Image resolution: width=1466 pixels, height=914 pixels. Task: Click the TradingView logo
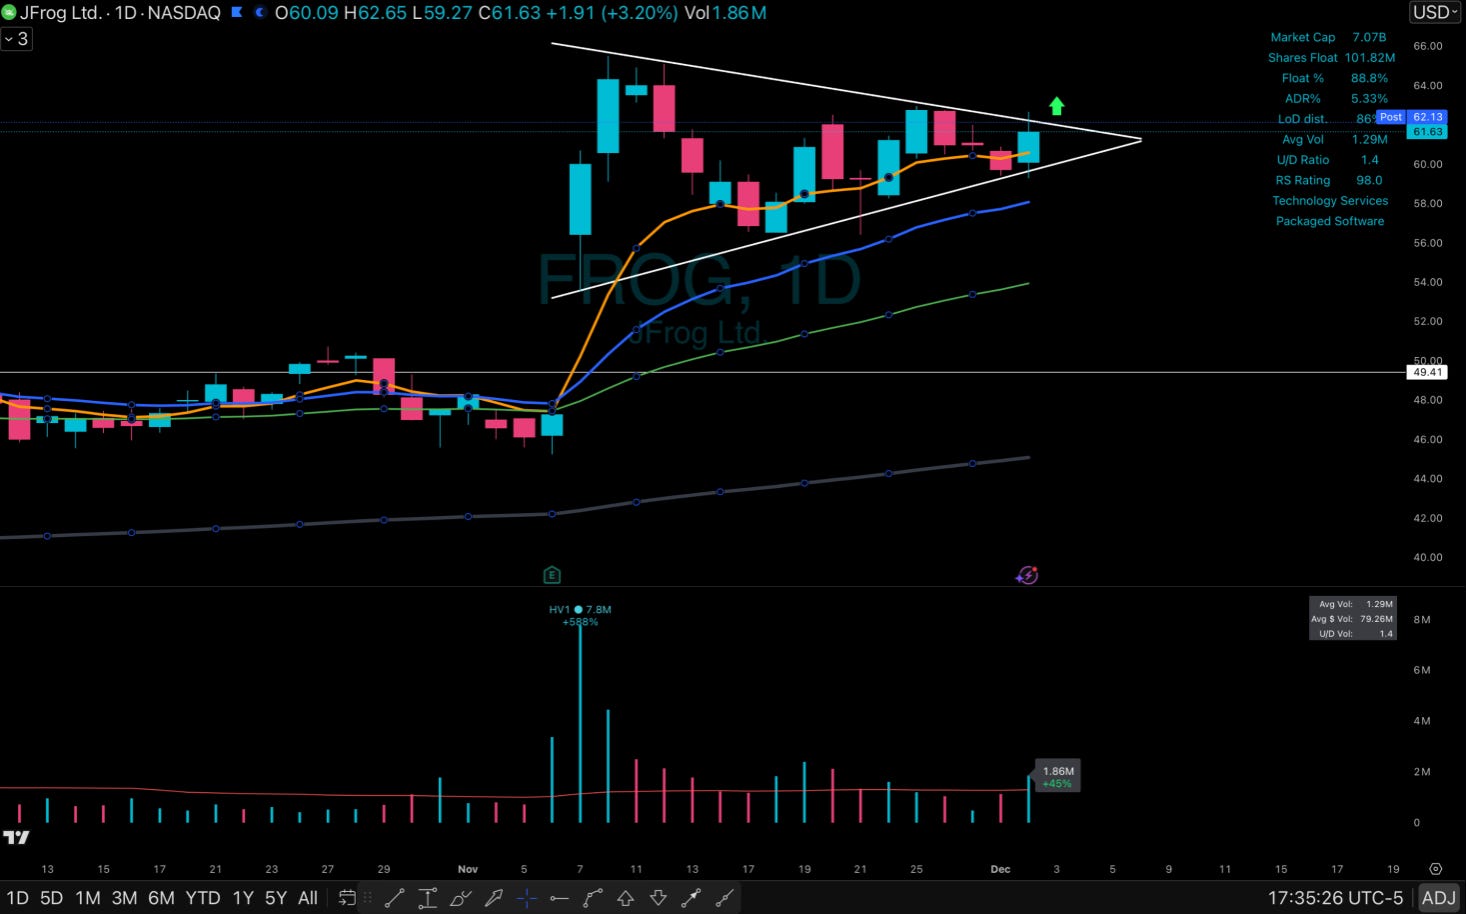[16, 837]
